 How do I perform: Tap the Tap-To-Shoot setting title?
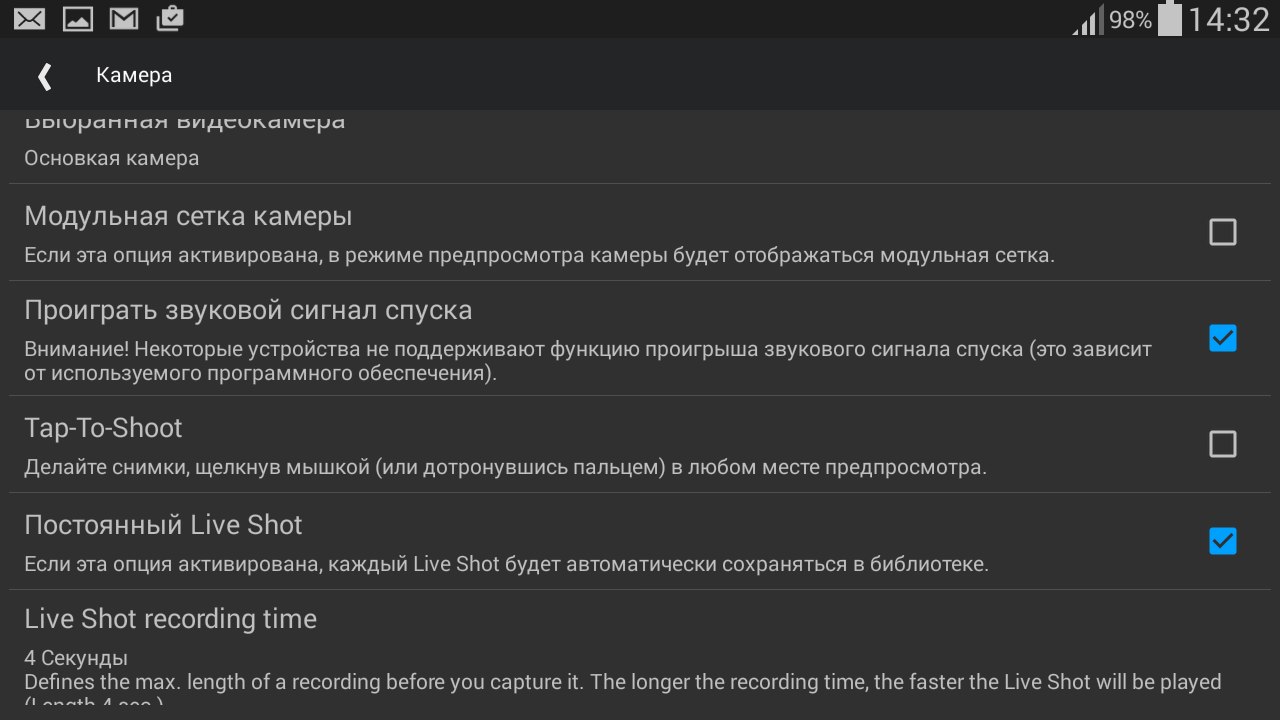(x=103, y=428)
